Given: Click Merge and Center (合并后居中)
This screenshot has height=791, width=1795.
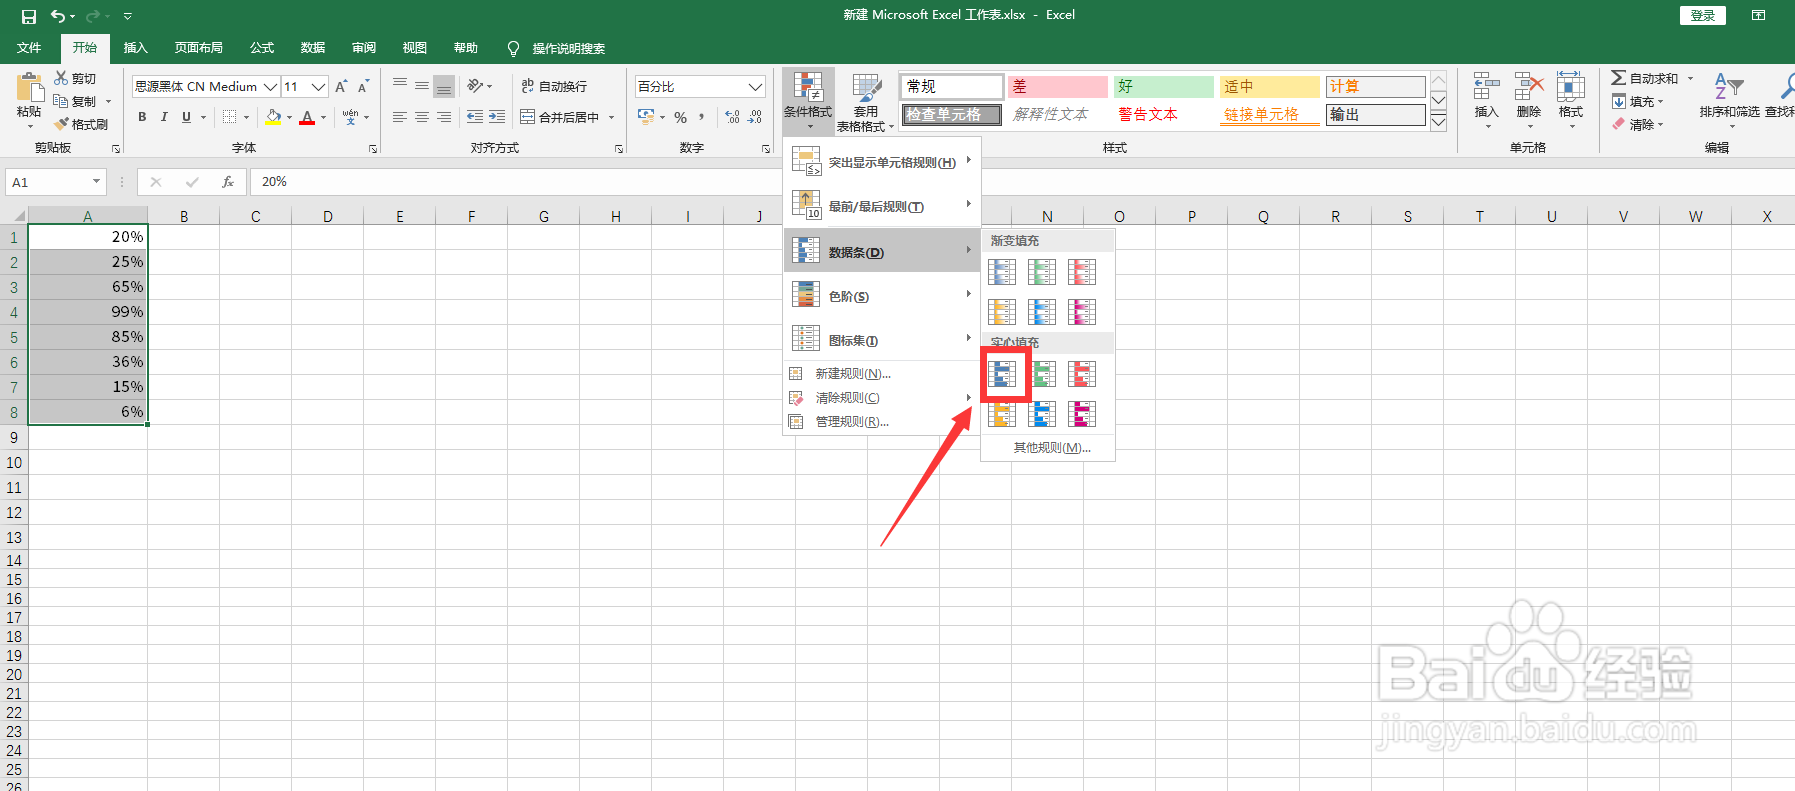Looking at the screenshot, I should pos(560,117).
